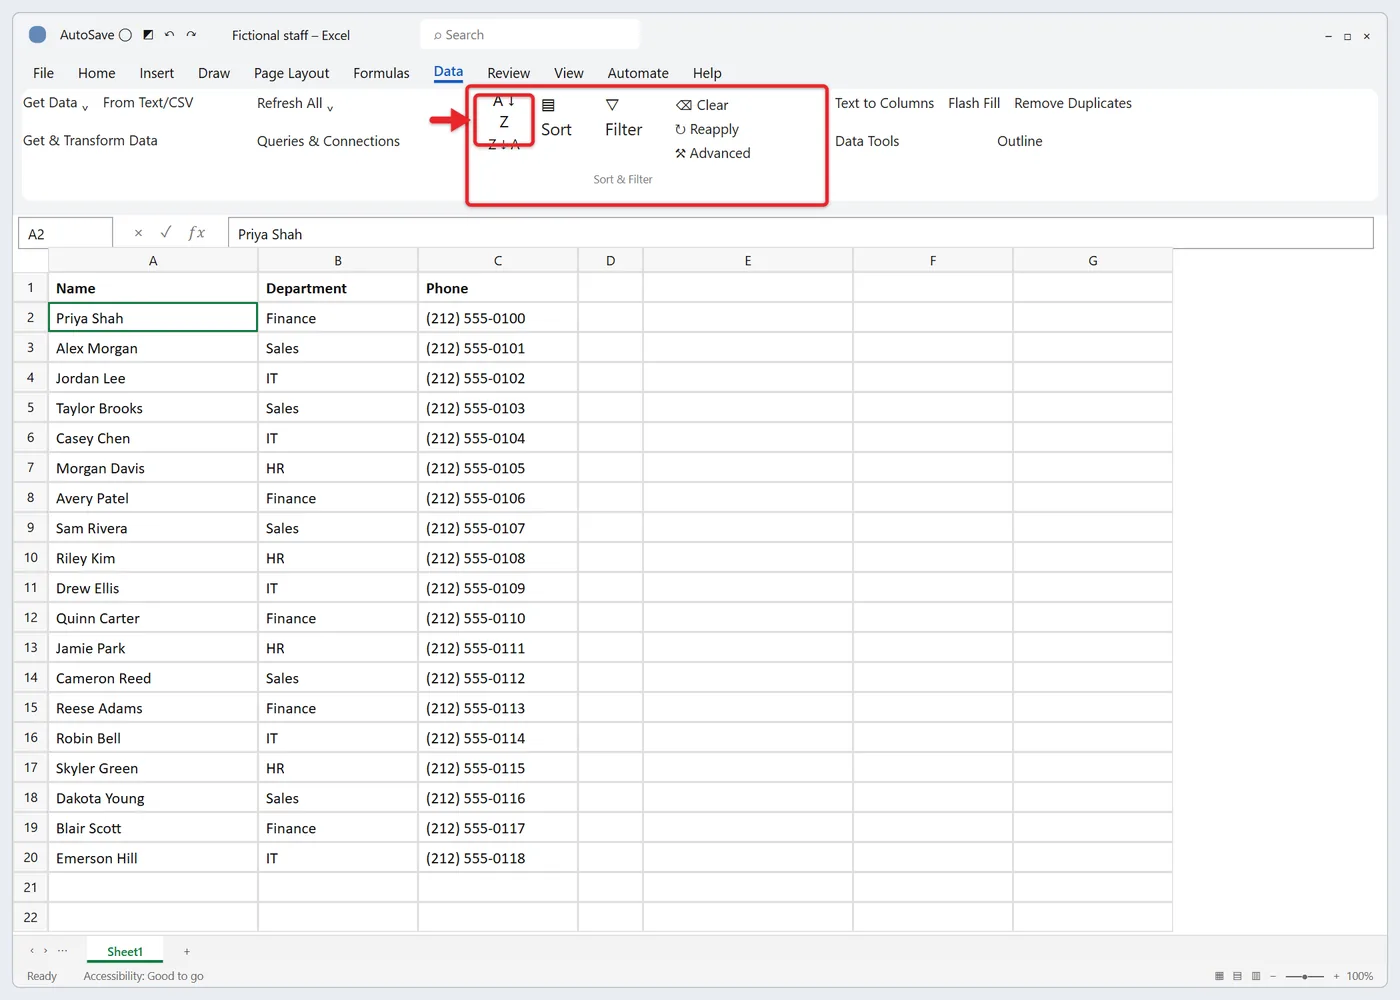Go to next sheet using right arrow
Viewport: 1400px width, 1000px height.
coord(46,951)
